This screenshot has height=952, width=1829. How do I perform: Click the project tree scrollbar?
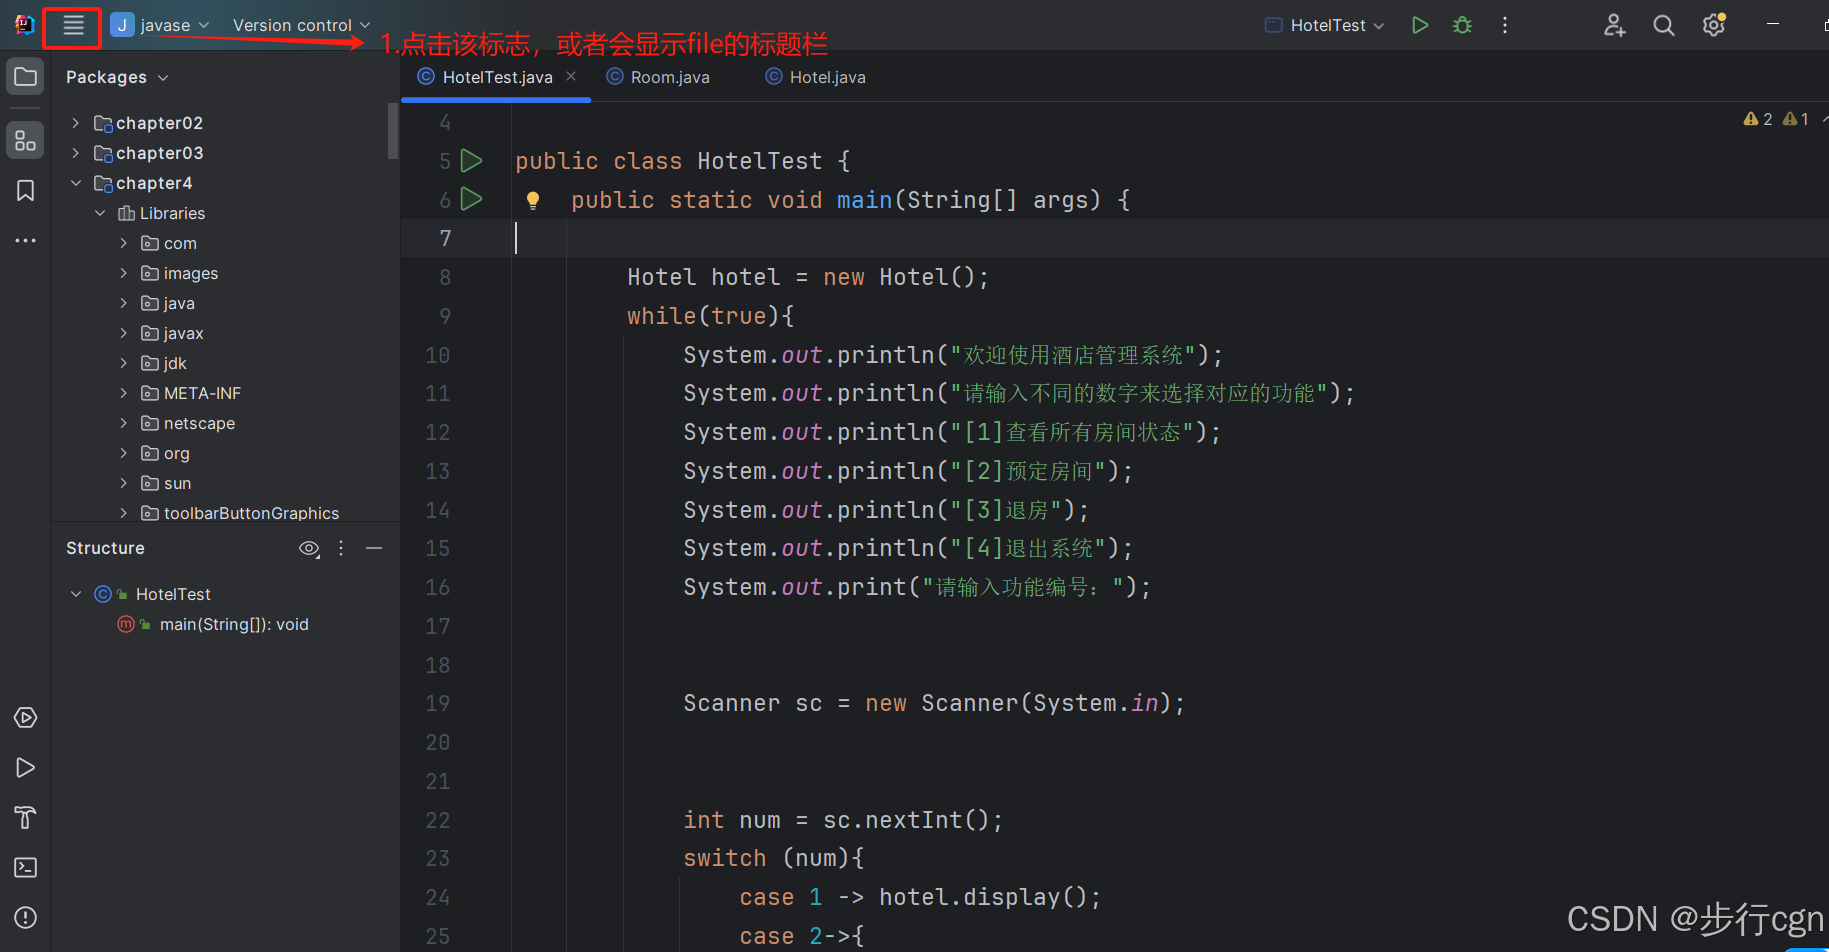click(393, 130)
